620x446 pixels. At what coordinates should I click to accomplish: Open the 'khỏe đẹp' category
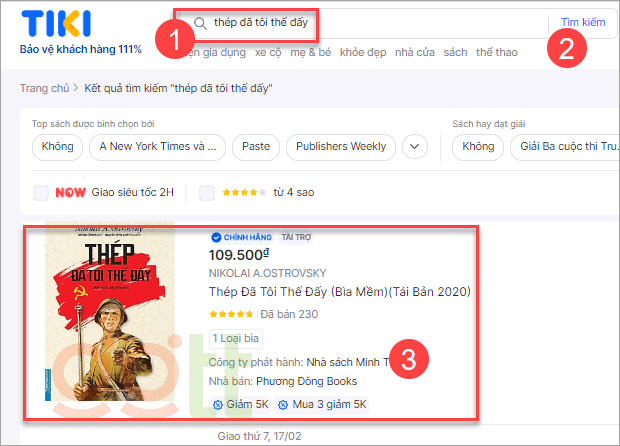coord(364,50)
